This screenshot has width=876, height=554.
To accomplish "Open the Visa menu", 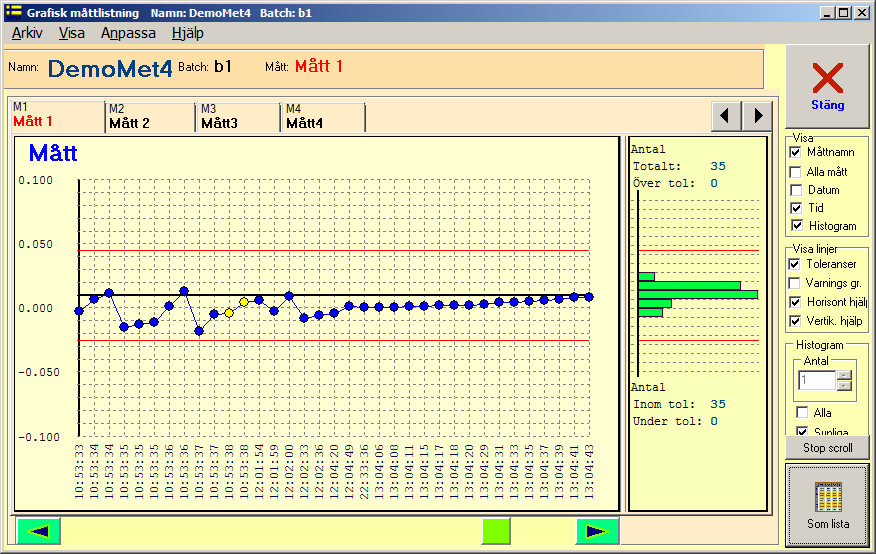I will click(x=72, y=33).
